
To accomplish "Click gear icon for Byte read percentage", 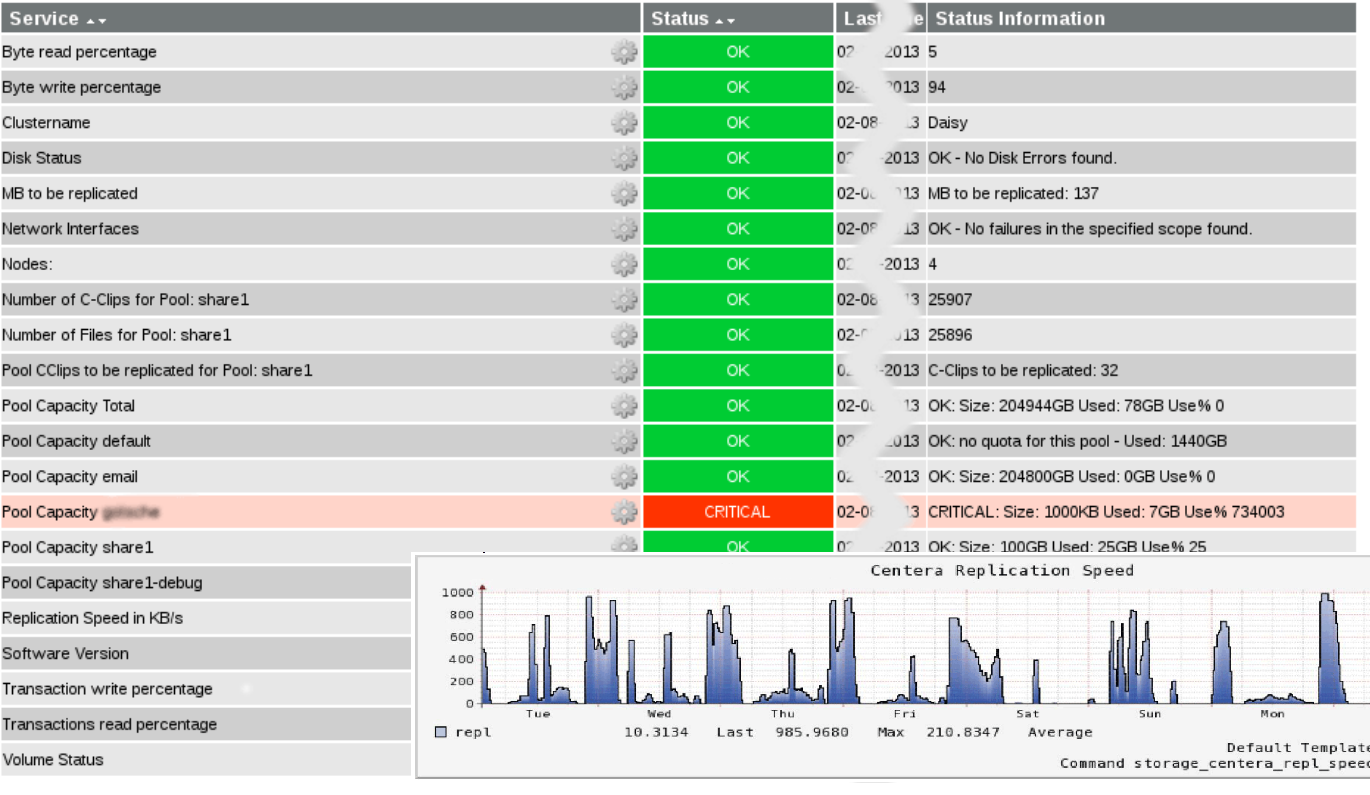I will (624, 53).
